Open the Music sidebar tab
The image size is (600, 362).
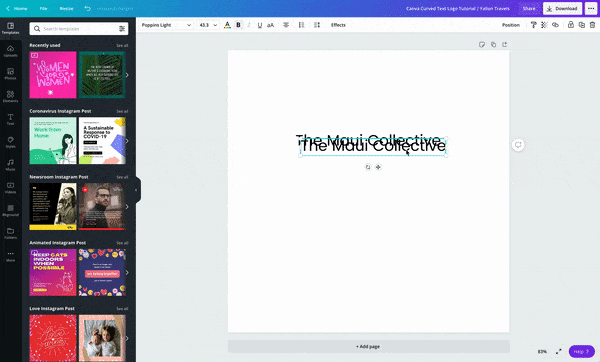click(x=10, y=165)
